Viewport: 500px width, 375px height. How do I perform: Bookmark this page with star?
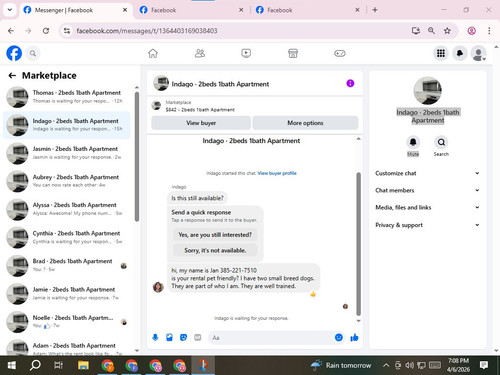(x=447, y=31)
